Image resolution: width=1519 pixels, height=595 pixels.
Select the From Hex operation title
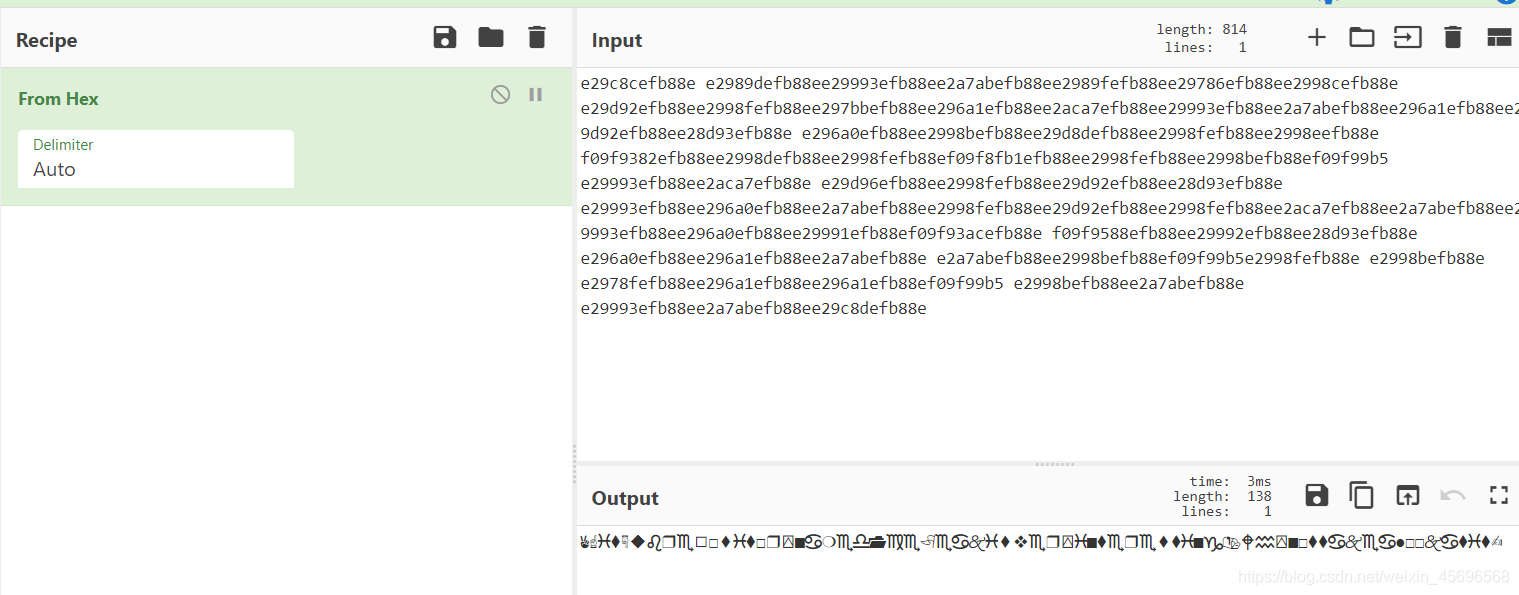point(59,99)
